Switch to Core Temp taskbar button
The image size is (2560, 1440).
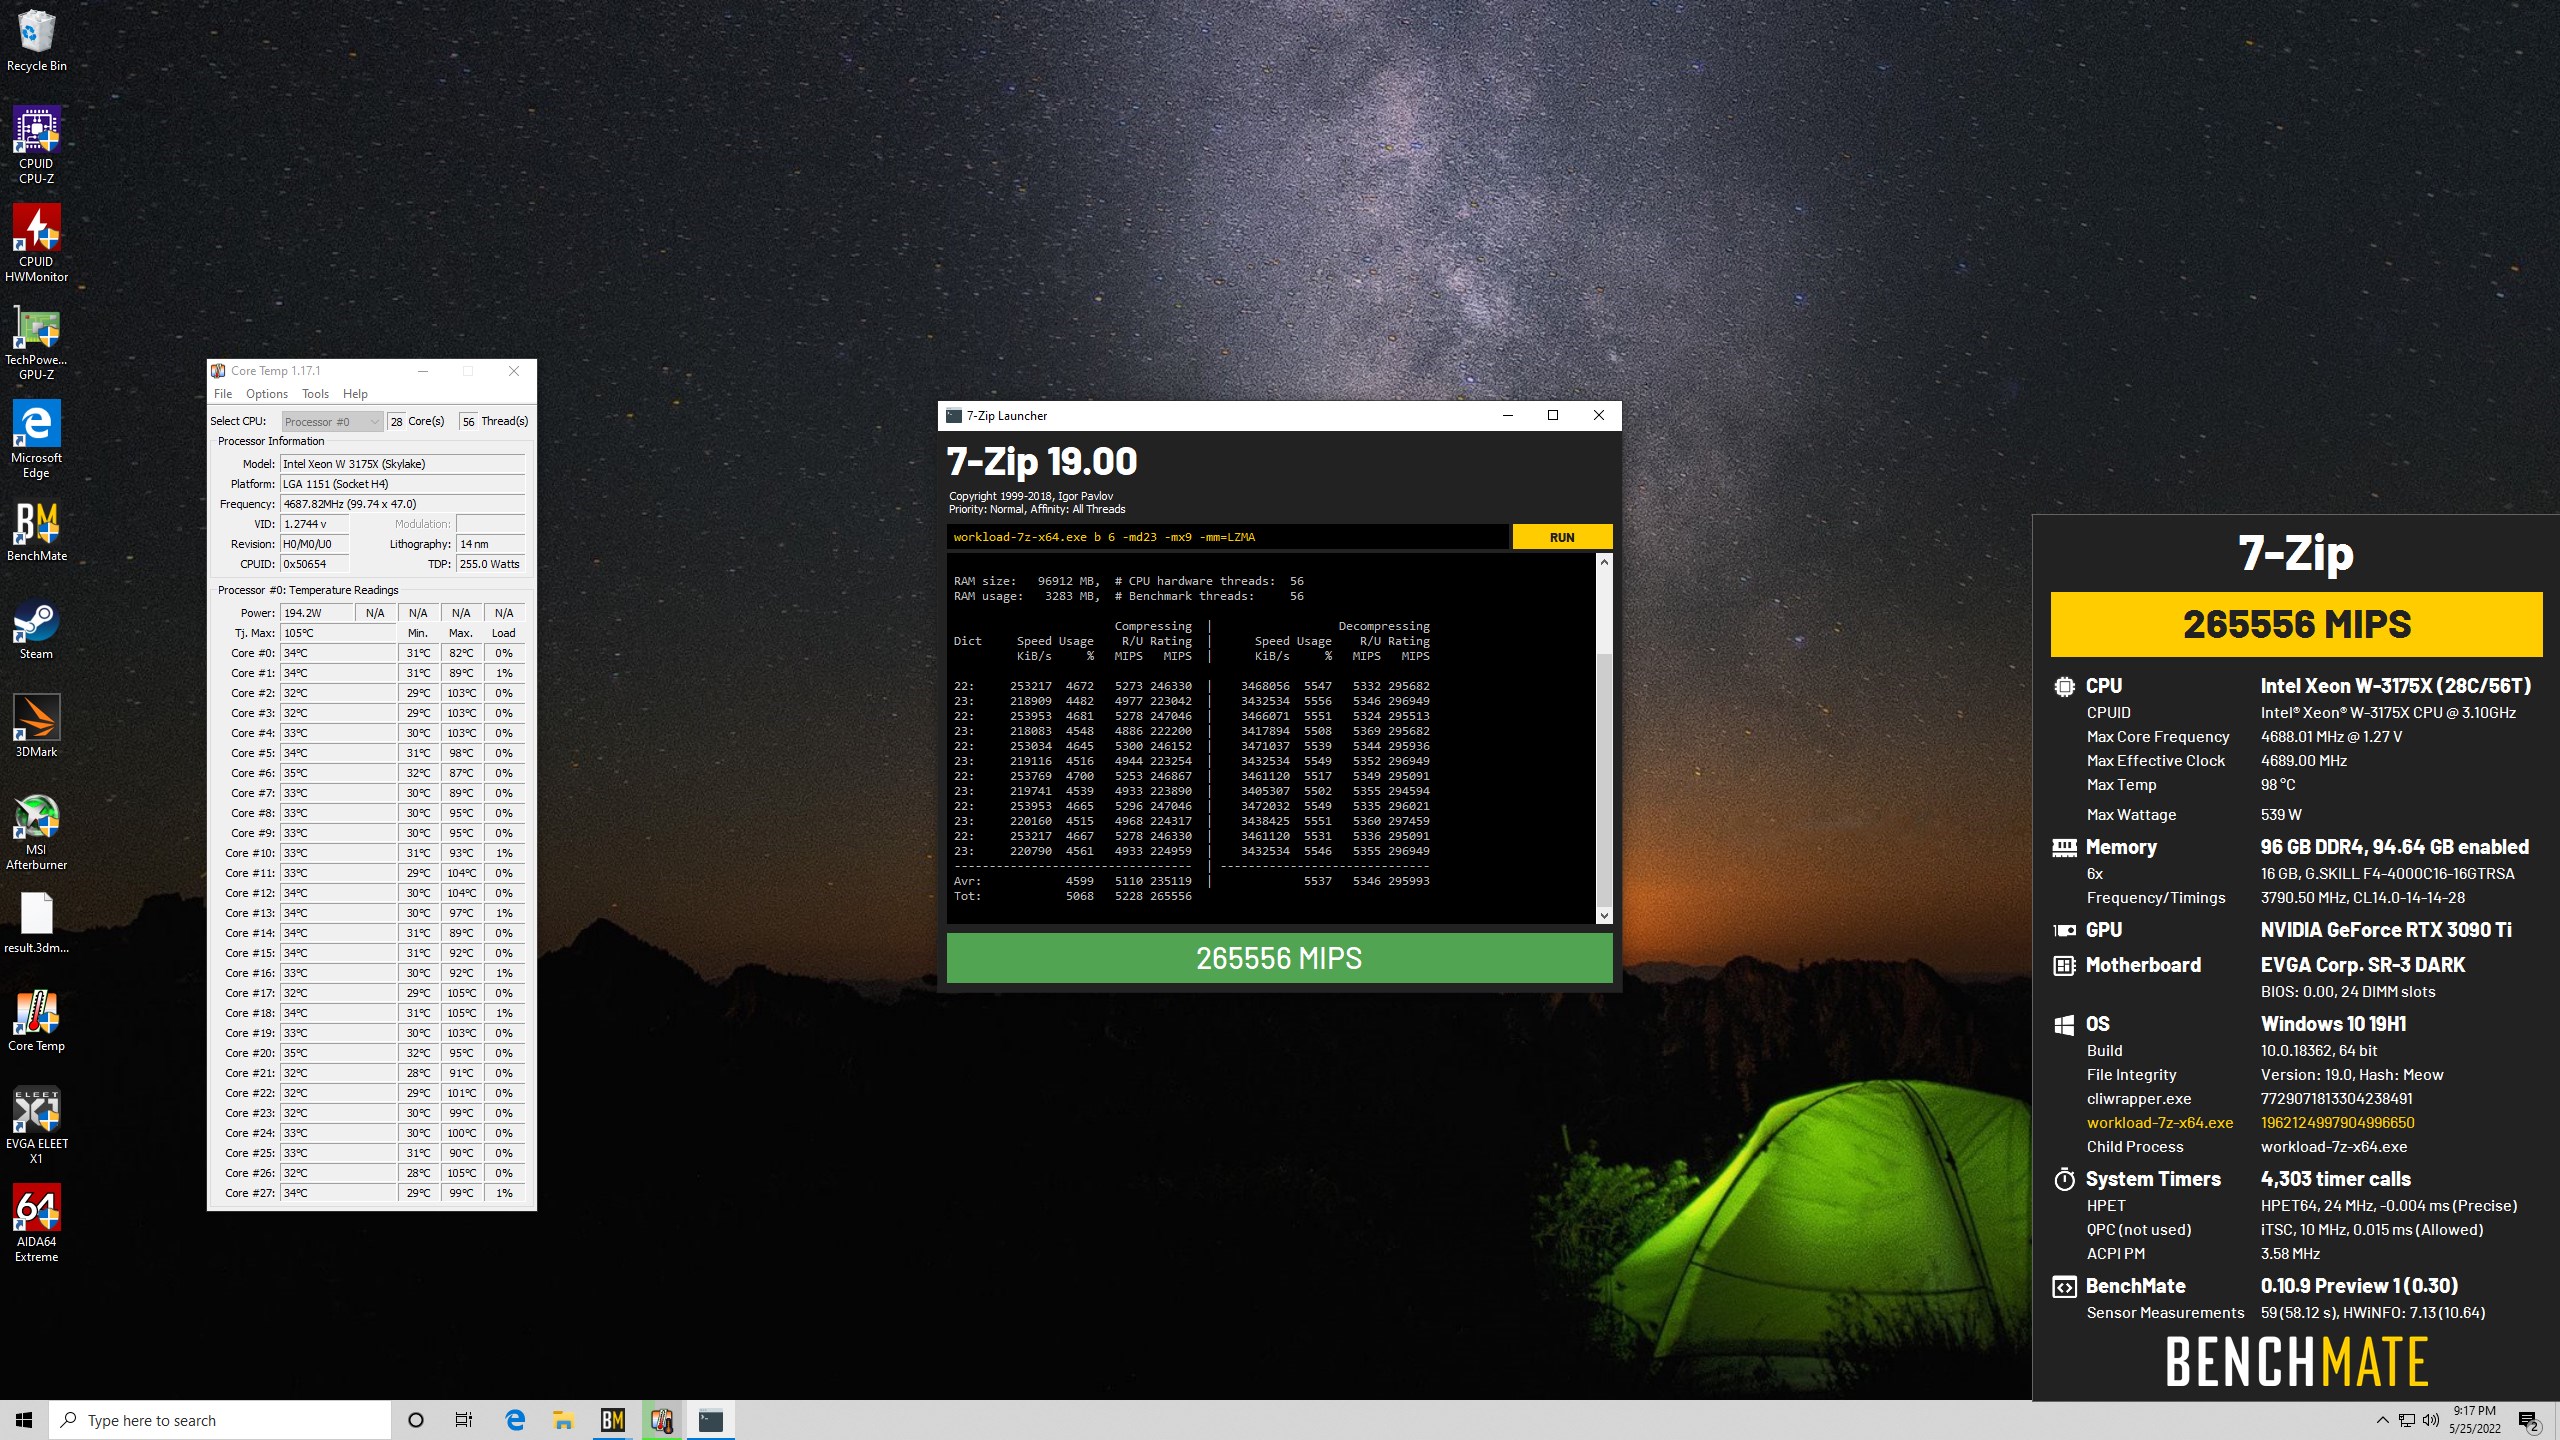[661, 1420]
